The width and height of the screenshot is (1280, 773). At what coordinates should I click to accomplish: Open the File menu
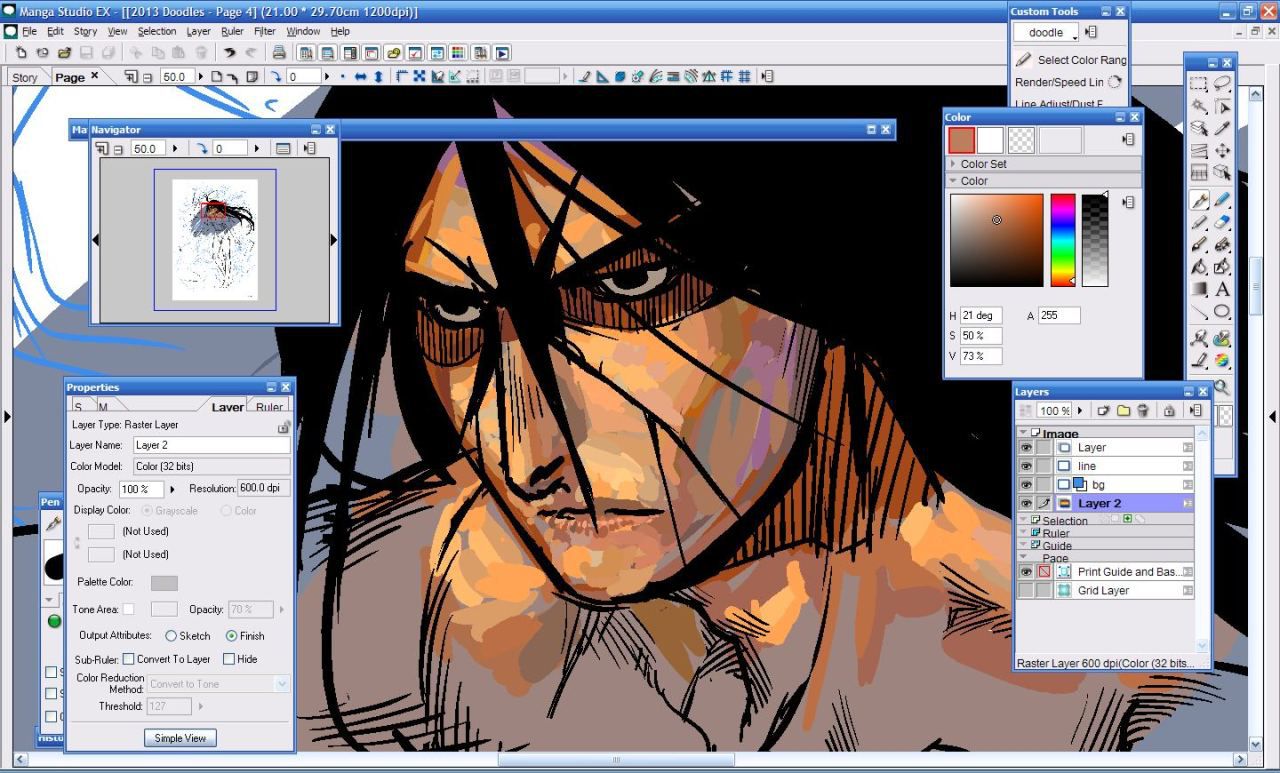tap(29, 31)
